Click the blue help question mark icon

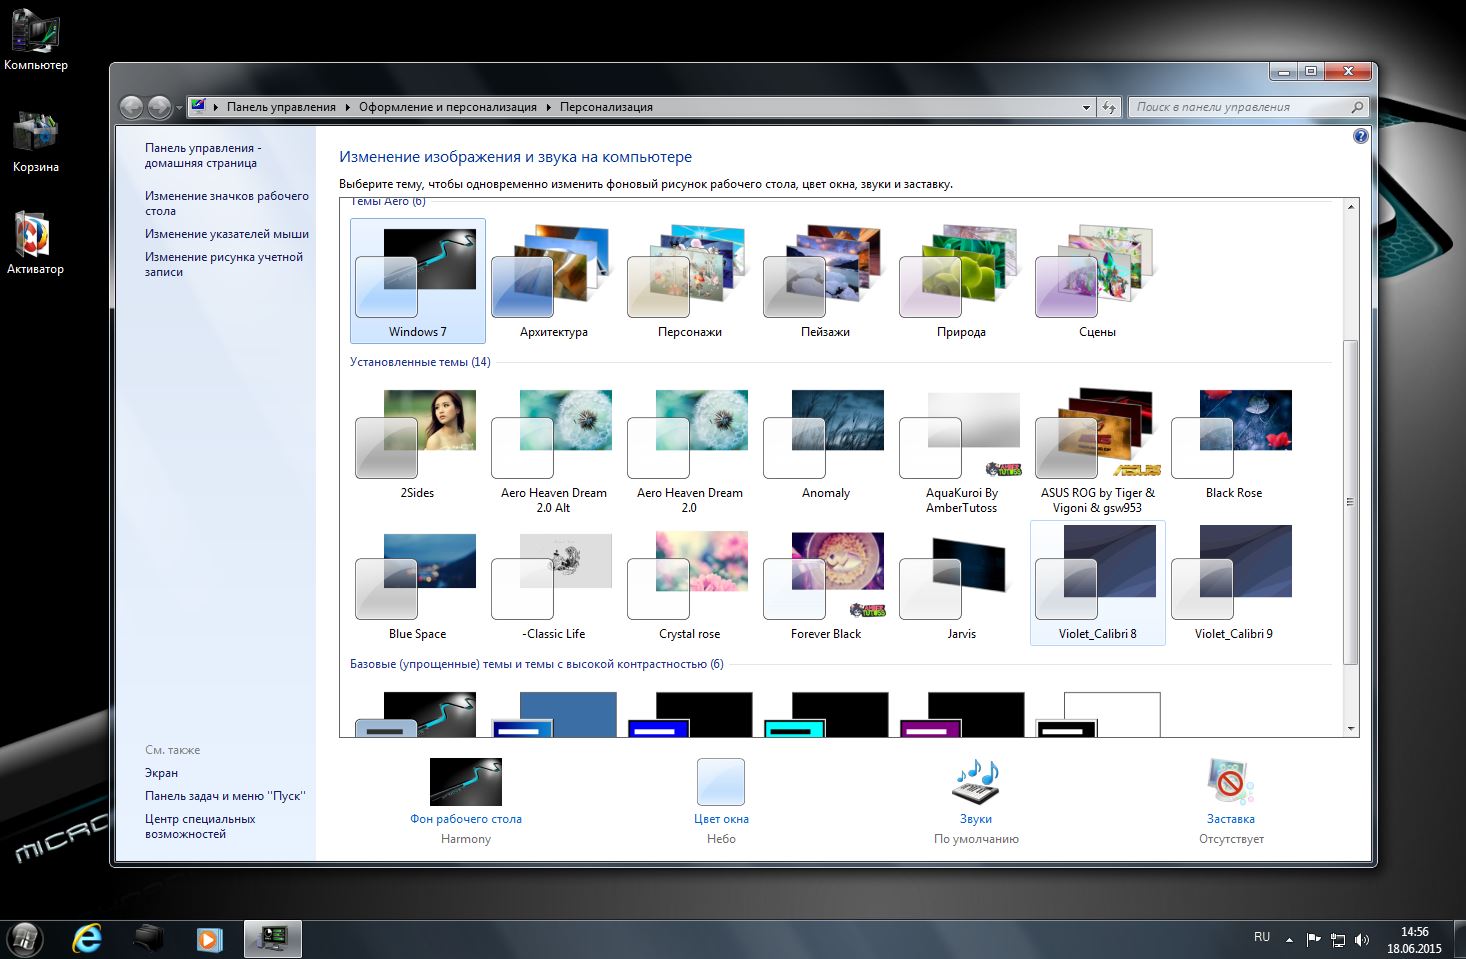tap(1360, 136)
